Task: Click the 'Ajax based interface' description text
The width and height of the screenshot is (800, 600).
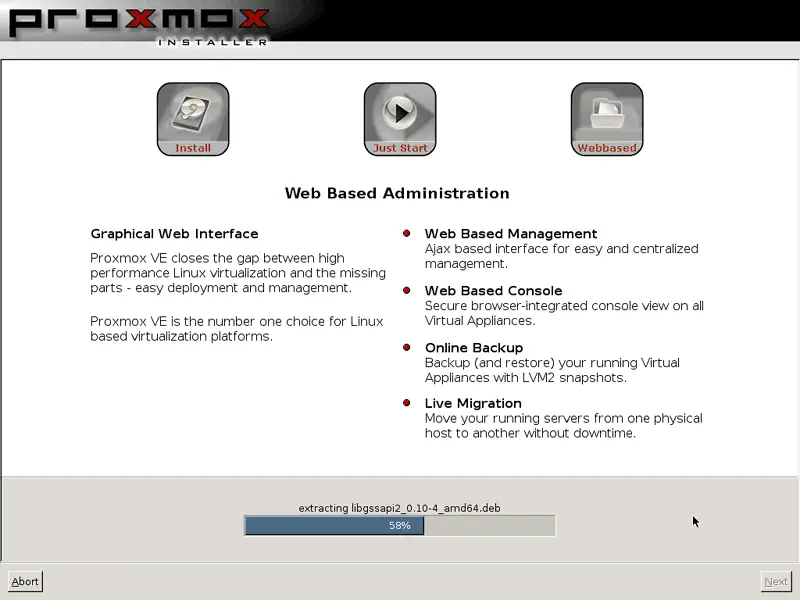Action: 562,256
